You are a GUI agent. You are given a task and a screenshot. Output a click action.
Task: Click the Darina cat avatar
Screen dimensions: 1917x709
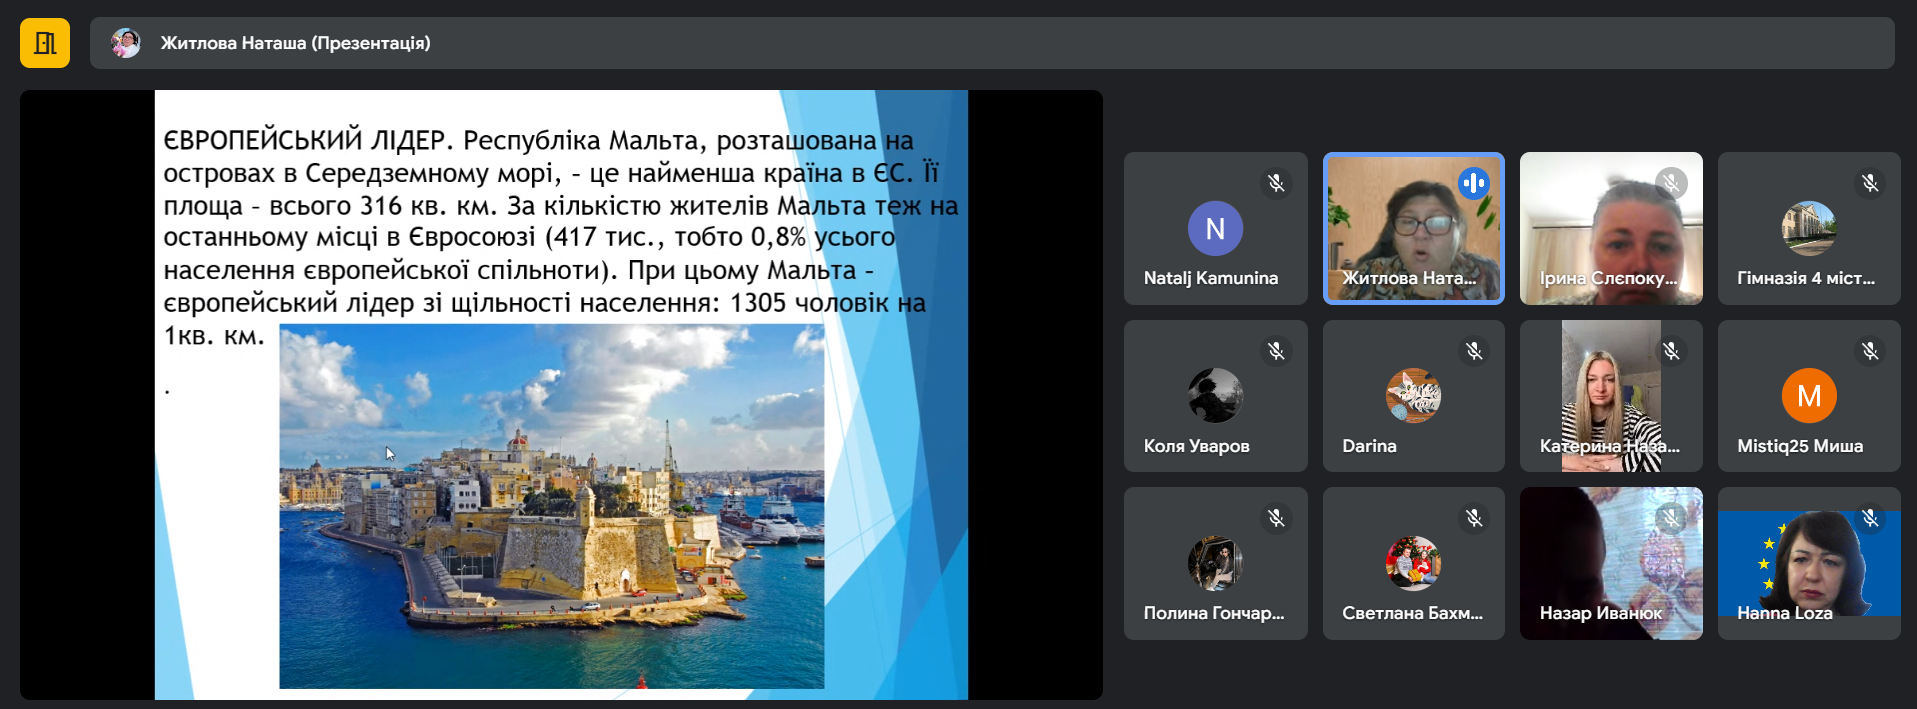pos(1413,396)
